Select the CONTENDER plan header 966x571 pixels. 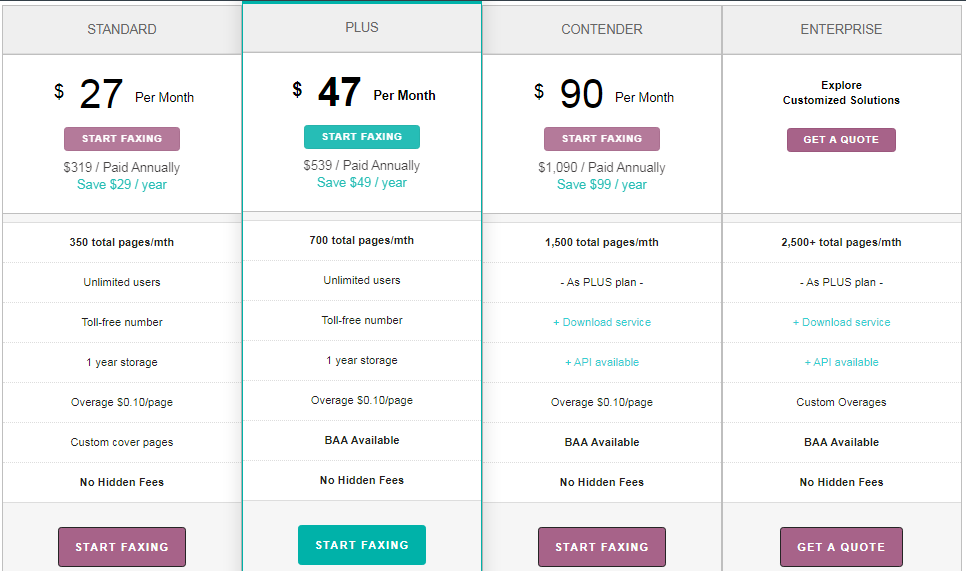pos(602,29)
